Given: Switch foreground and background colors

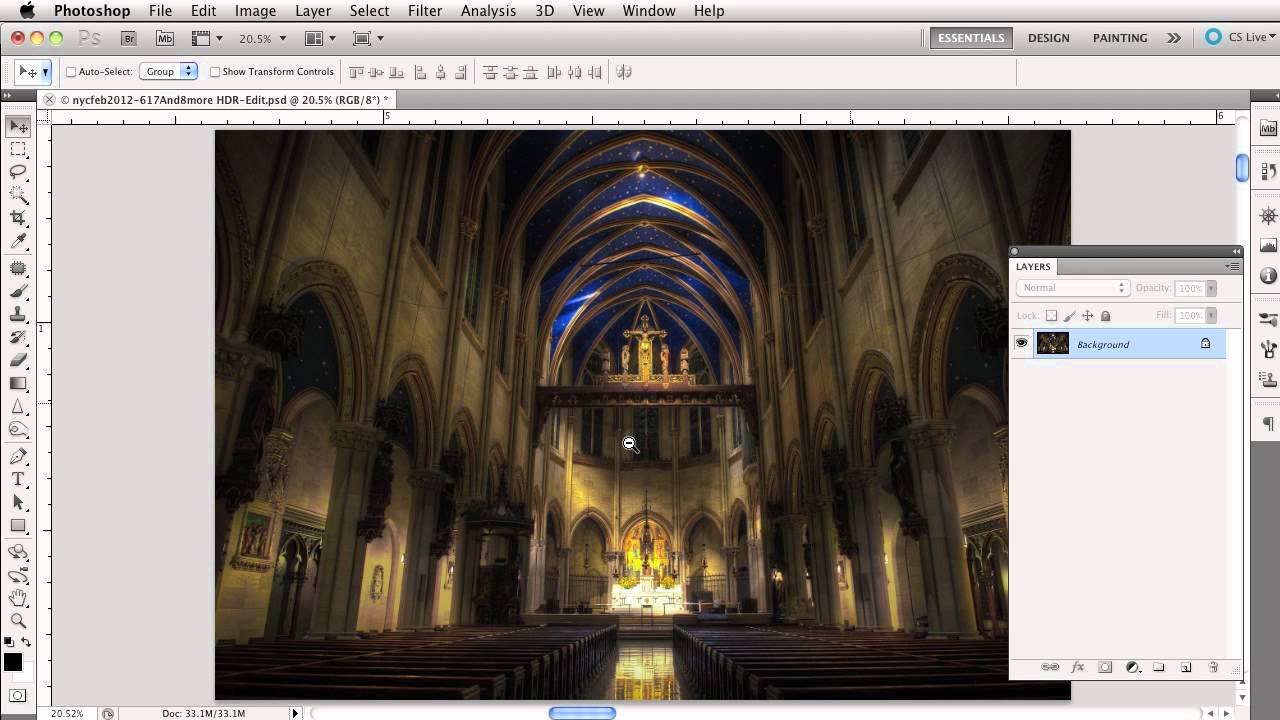Looking at the screenshot, I should (x=26, y=642).
